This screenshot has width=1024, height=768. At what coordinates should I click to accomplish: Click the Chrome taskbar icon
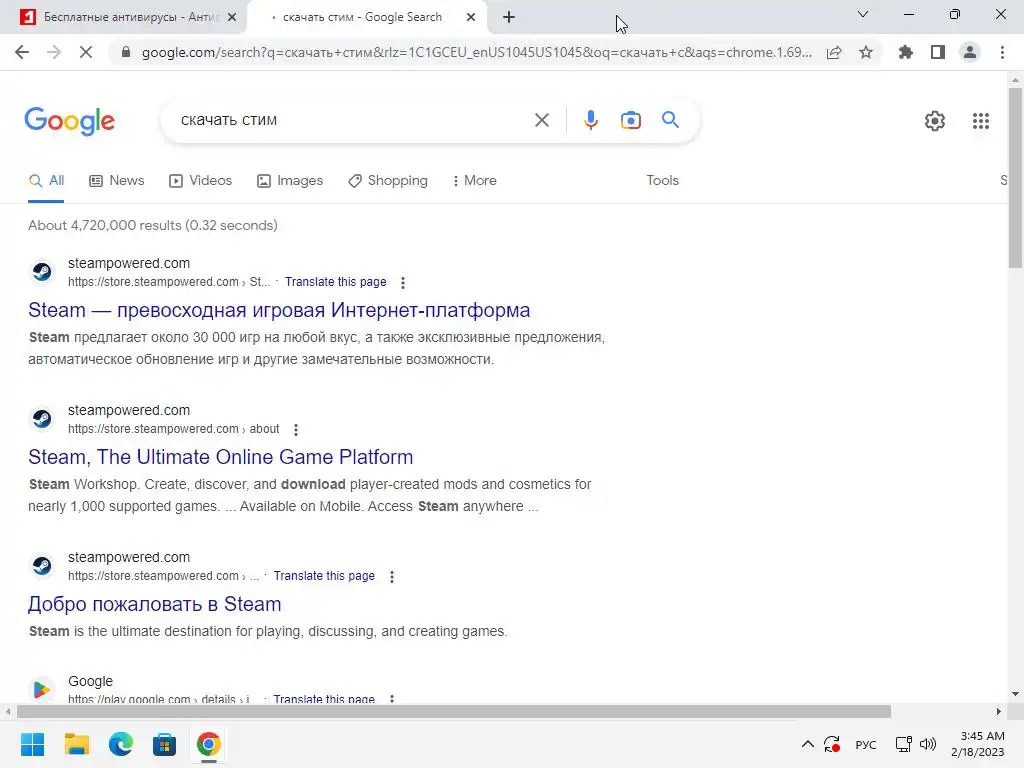208,744
